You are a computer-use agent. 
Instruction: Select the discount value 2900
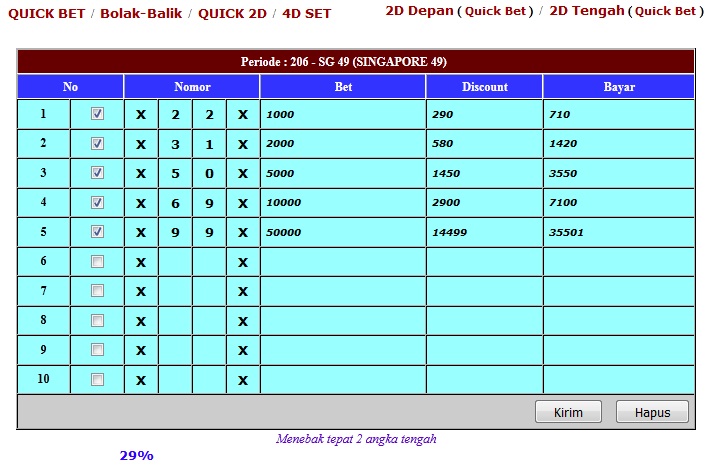point(446,203)
